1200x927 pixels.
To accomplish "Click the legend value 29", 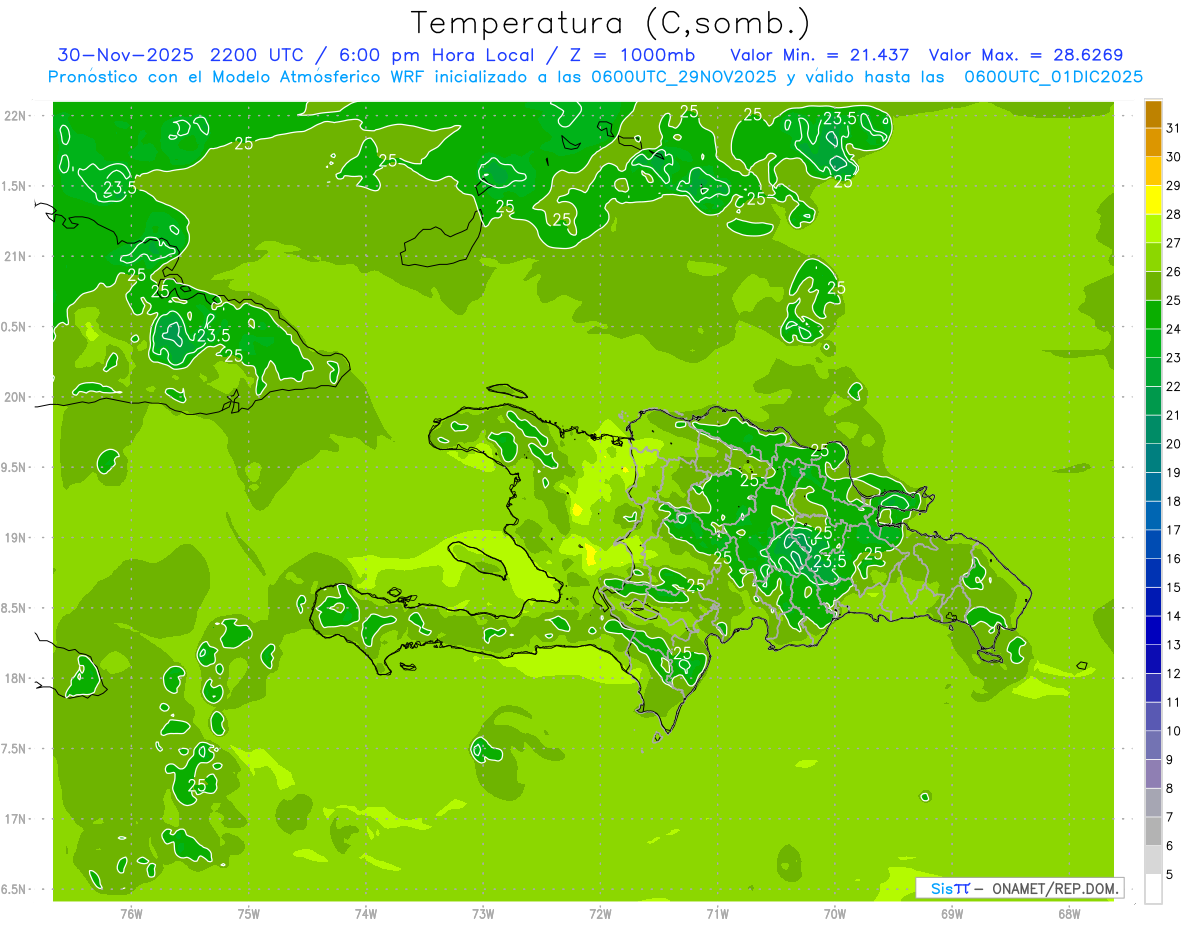I will tap(1174, 186).
